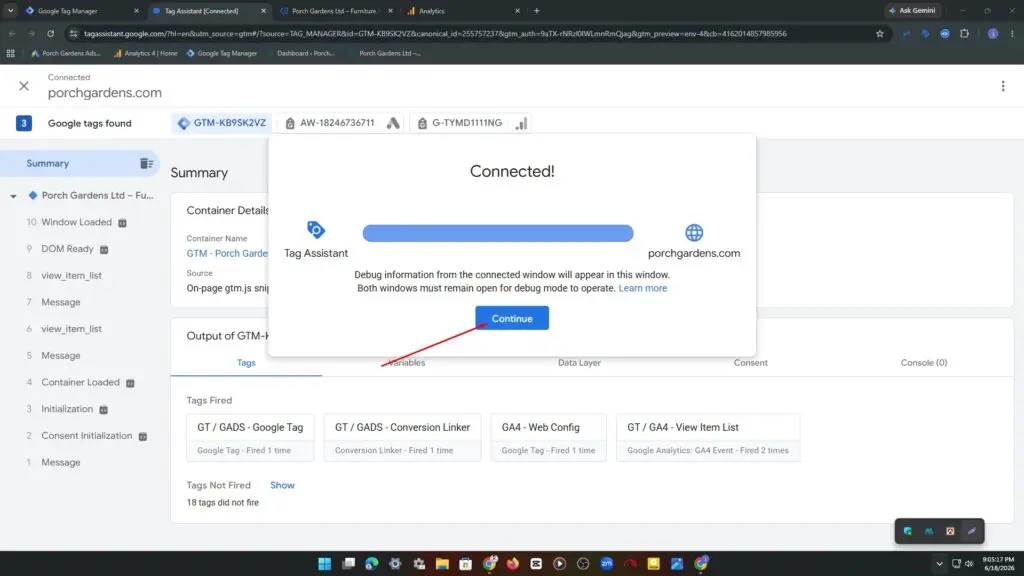Open Task View from the taskbar
Viewport: 1024px width, 576px height.
point(348,564)
